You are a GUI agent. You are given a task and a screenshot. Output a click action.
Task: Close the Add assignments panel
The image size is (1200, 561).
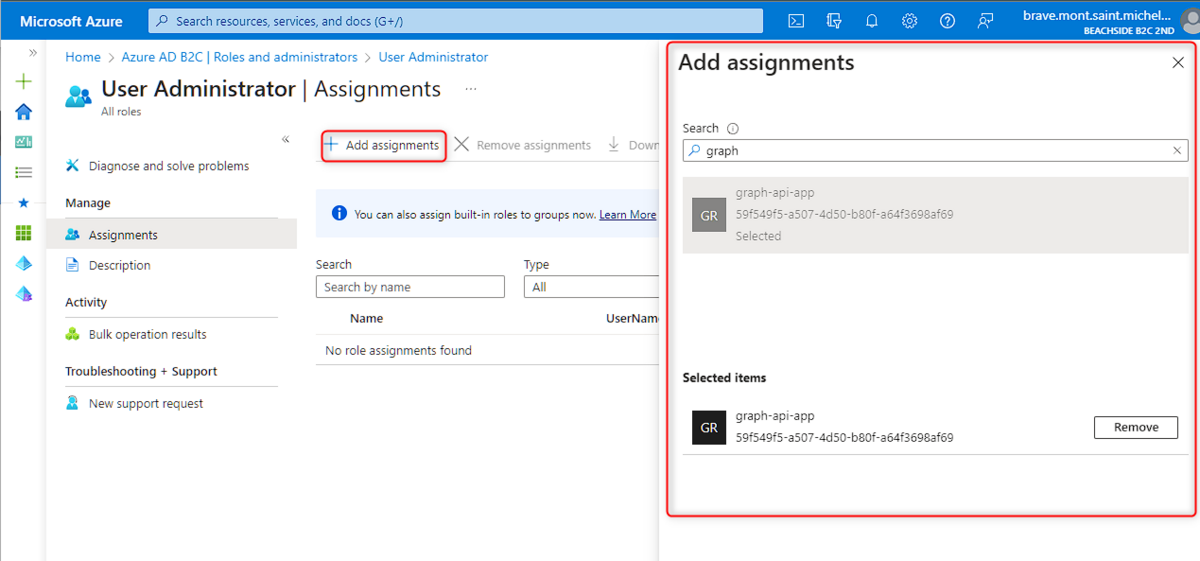pyautogui.click(x=1177, y=63)
